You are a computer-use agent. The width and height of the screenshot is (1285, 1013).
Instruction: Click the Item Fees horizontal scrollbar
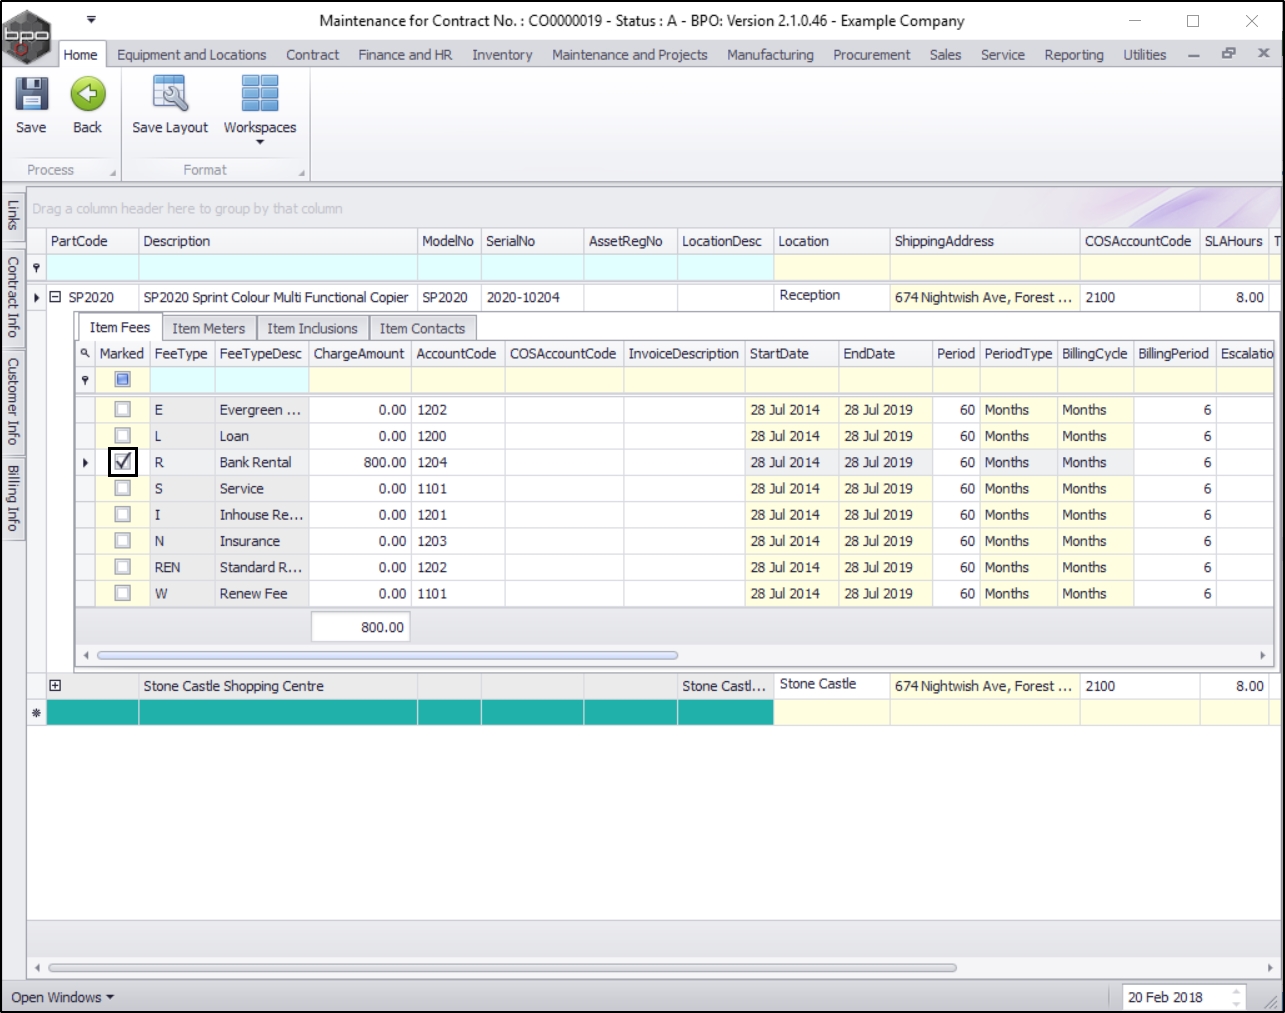(387, 656)
